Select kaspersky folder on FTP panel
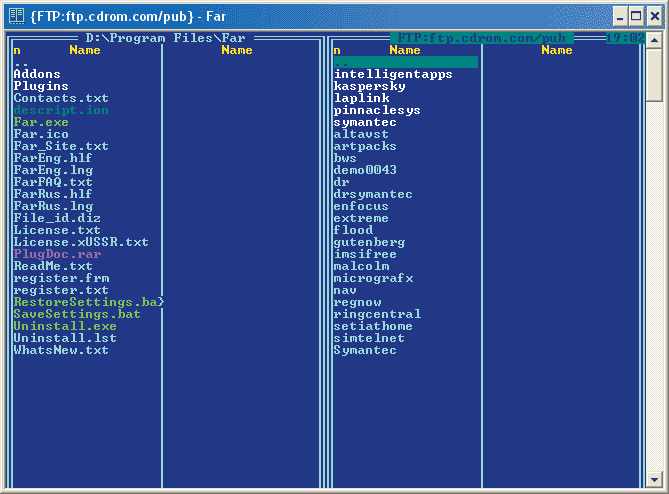This screenshot has width=669, height=494. [x=369, y=86]
